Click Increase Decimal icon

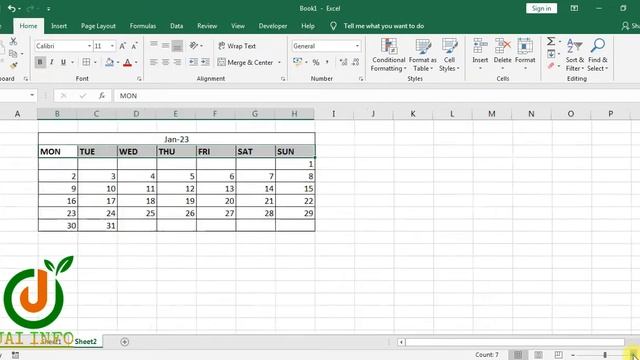[x=343, y=62]
